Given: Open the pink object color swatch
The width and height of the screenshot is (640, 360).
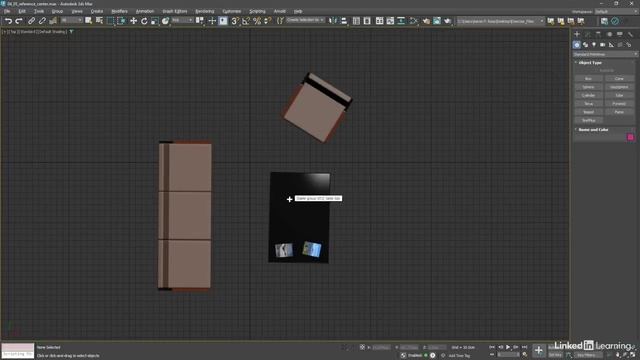Looking at the screenshot, I should (x=631, y=138).
